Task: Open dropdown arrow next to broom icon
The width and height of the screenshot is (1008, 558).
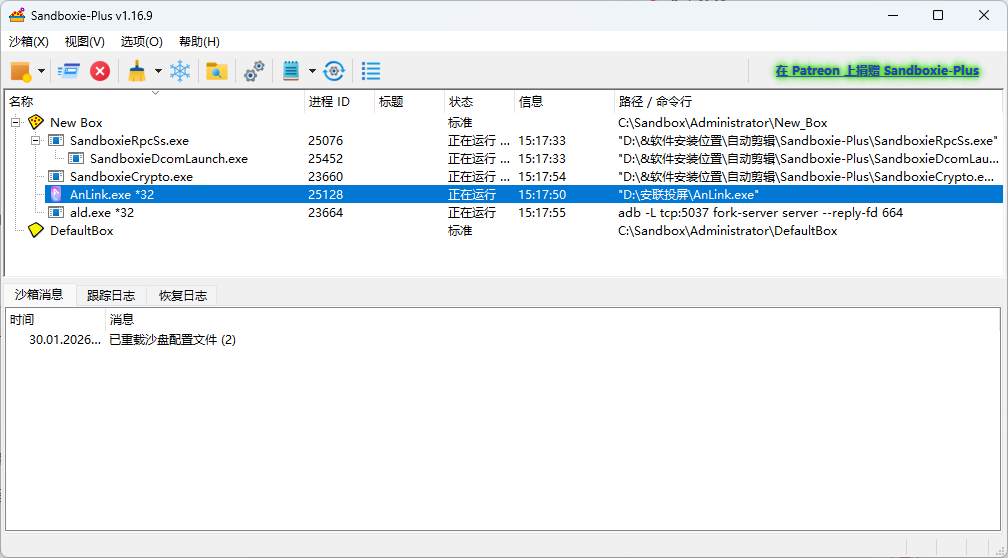Action: [x=158, y=72]
